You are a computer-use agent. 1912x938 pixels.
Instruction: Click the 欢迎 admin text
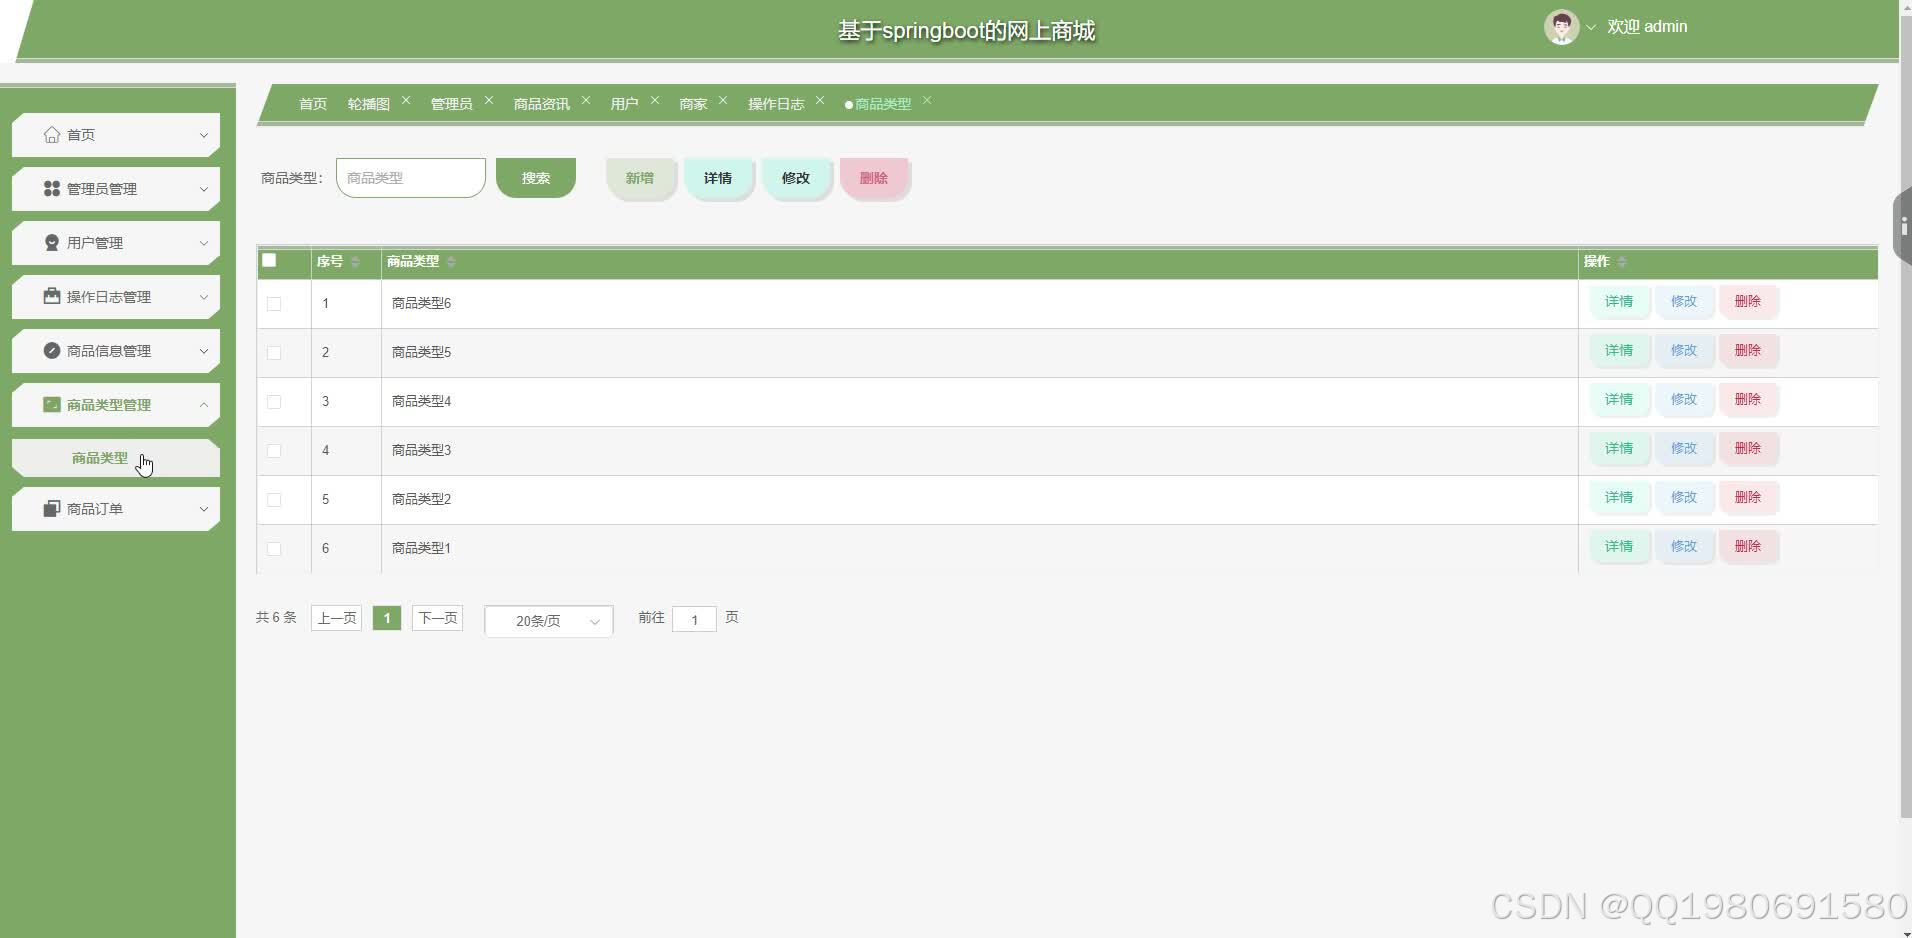(1647, 27)
